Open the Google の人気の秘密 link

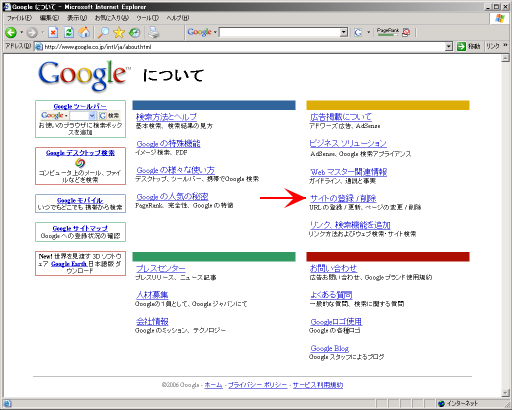click(172, 197)
